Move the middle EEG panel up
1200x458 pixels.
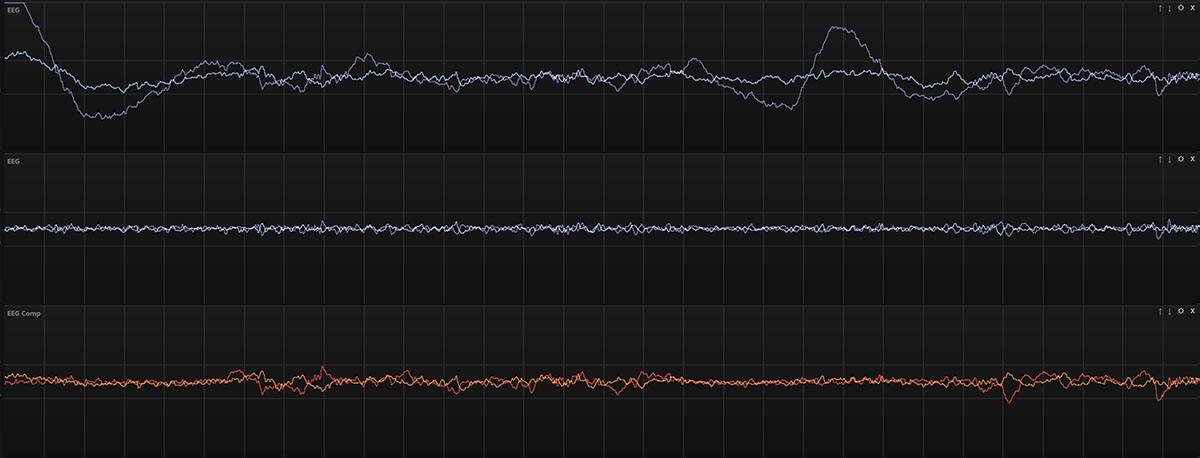click(x=1160, y=159)
